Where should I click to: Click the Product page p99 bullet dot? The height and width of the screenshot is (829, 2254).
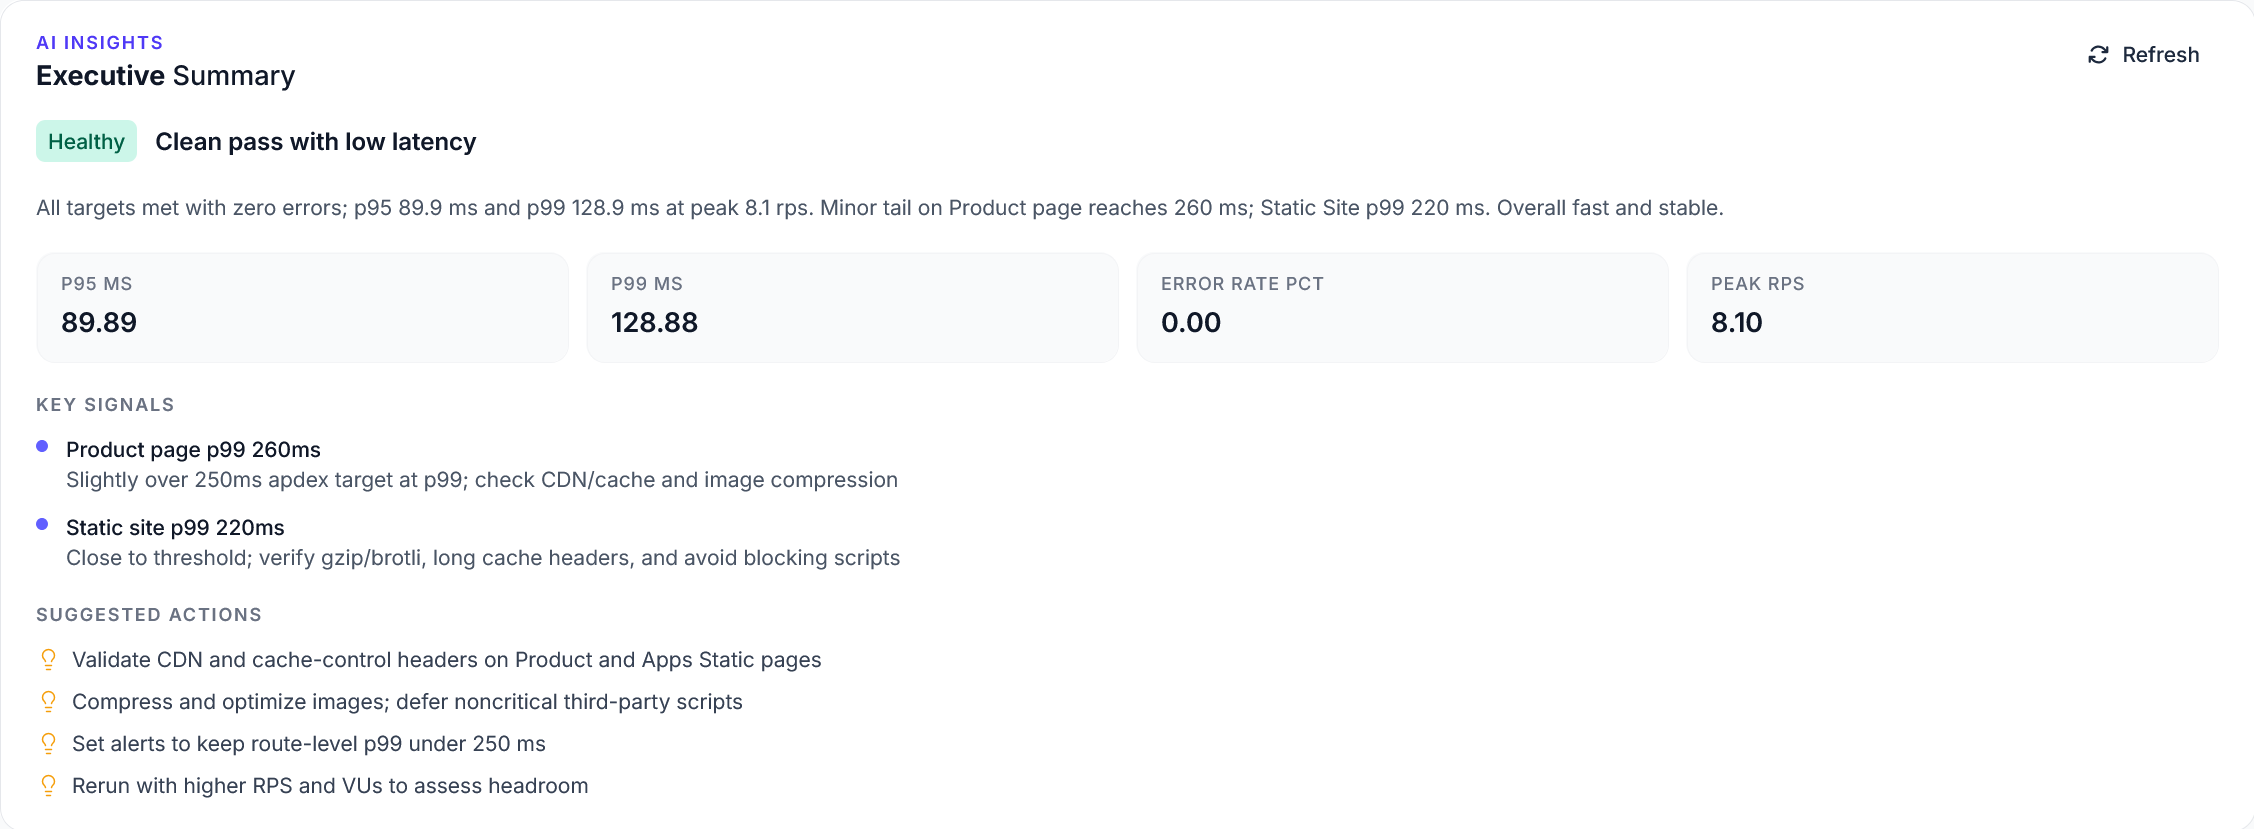point(42,446)
